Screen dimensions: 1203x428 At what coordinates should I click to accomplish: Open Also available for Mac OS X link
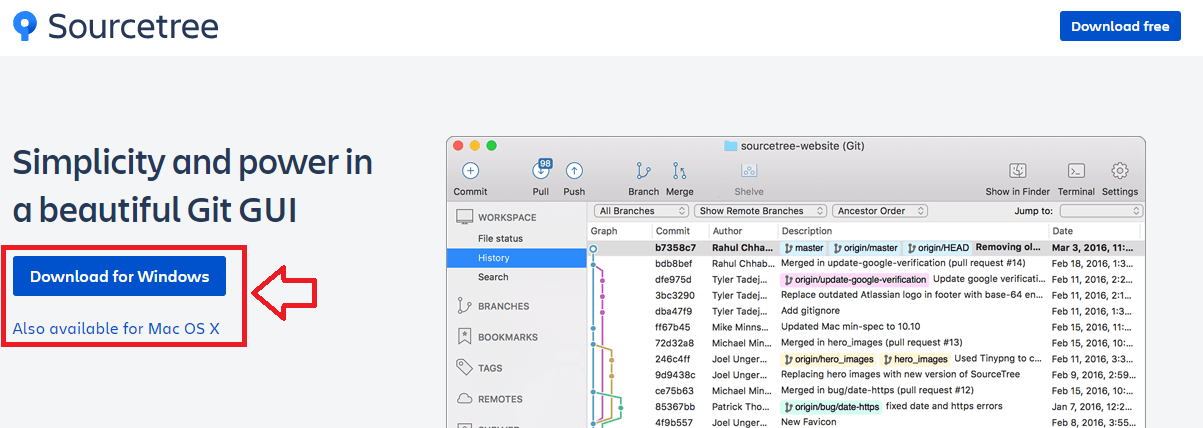click(x=116, y=328)
